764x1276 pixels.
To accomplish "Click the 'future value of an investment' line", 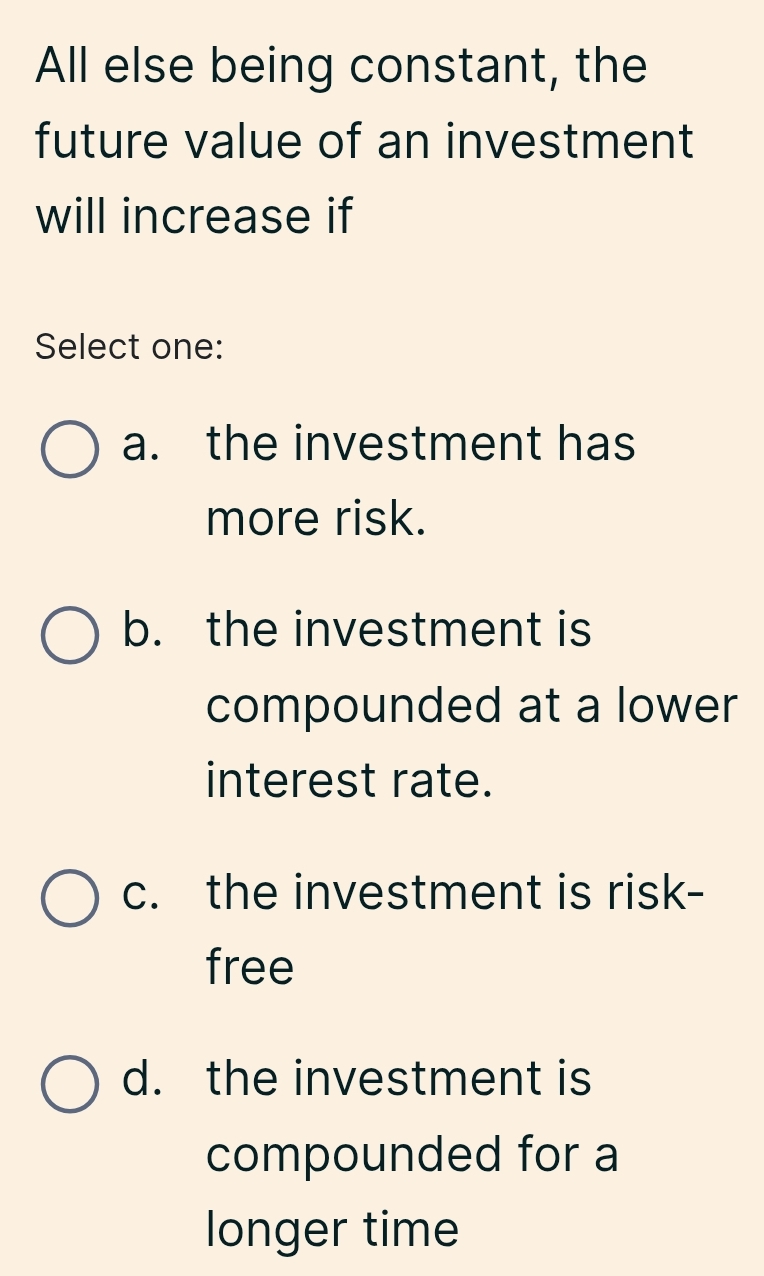I will point(364,141).
